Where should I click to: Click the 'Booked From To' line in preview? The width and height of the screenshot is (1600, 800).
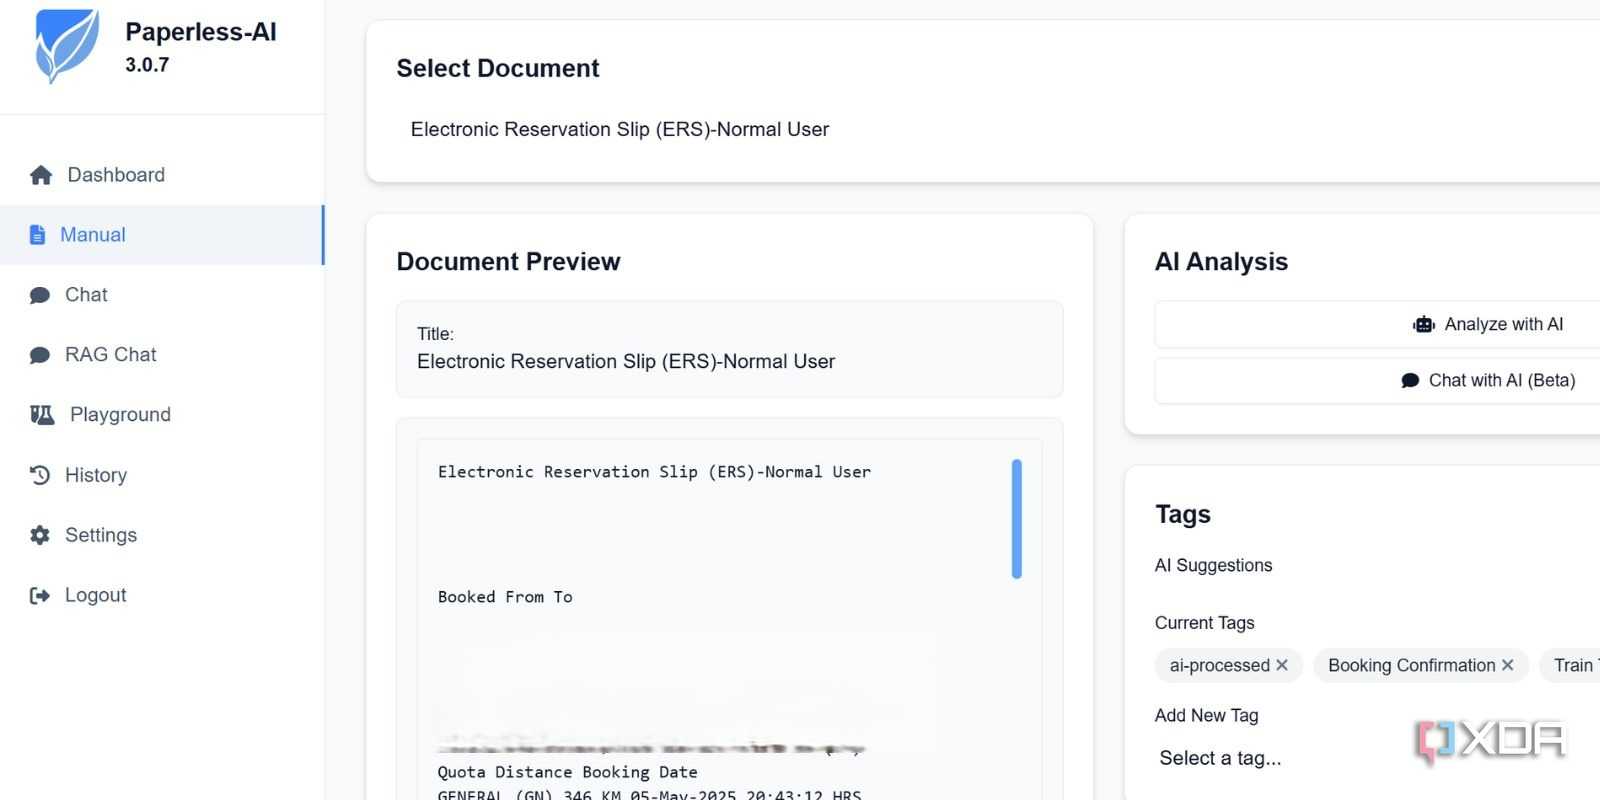[x=505, y=597]
